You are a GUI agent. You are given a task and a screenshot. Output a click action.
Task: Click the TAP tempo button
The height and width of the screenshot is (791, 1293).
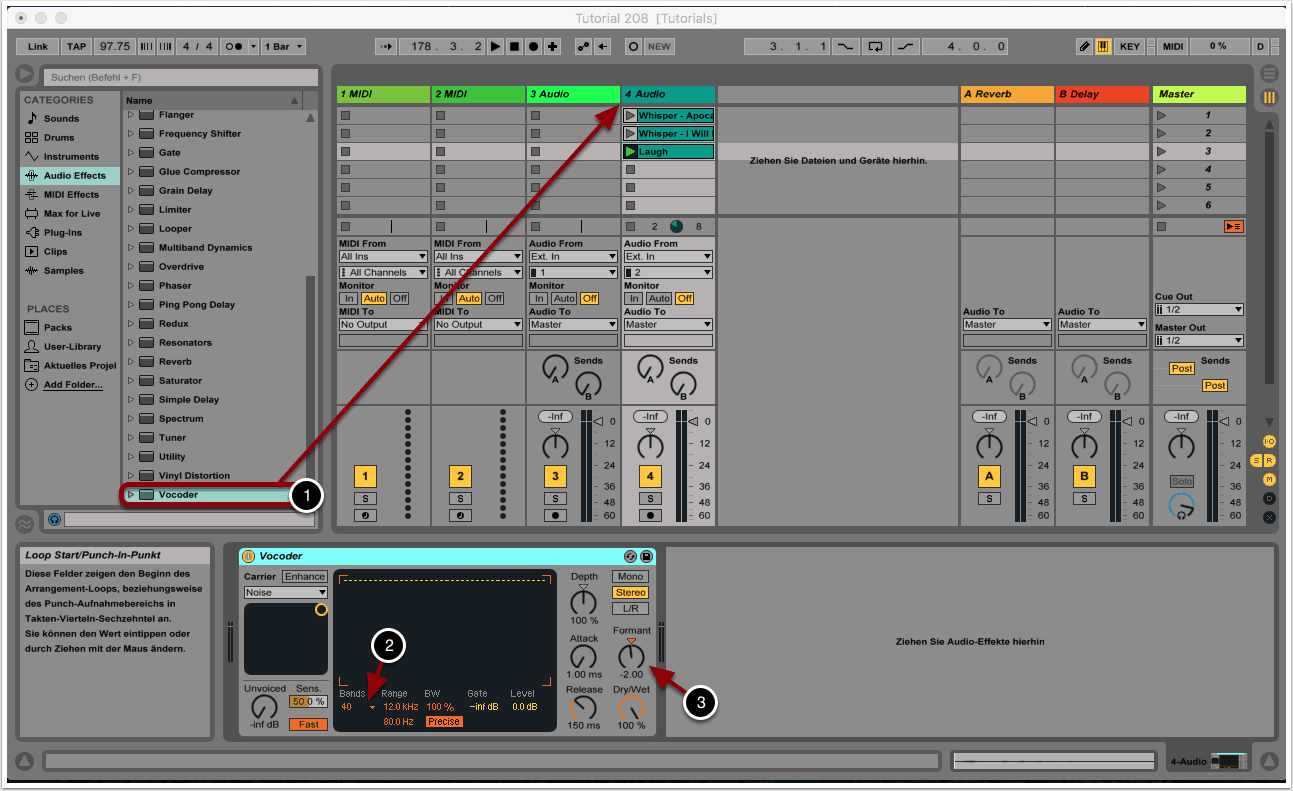76,47
